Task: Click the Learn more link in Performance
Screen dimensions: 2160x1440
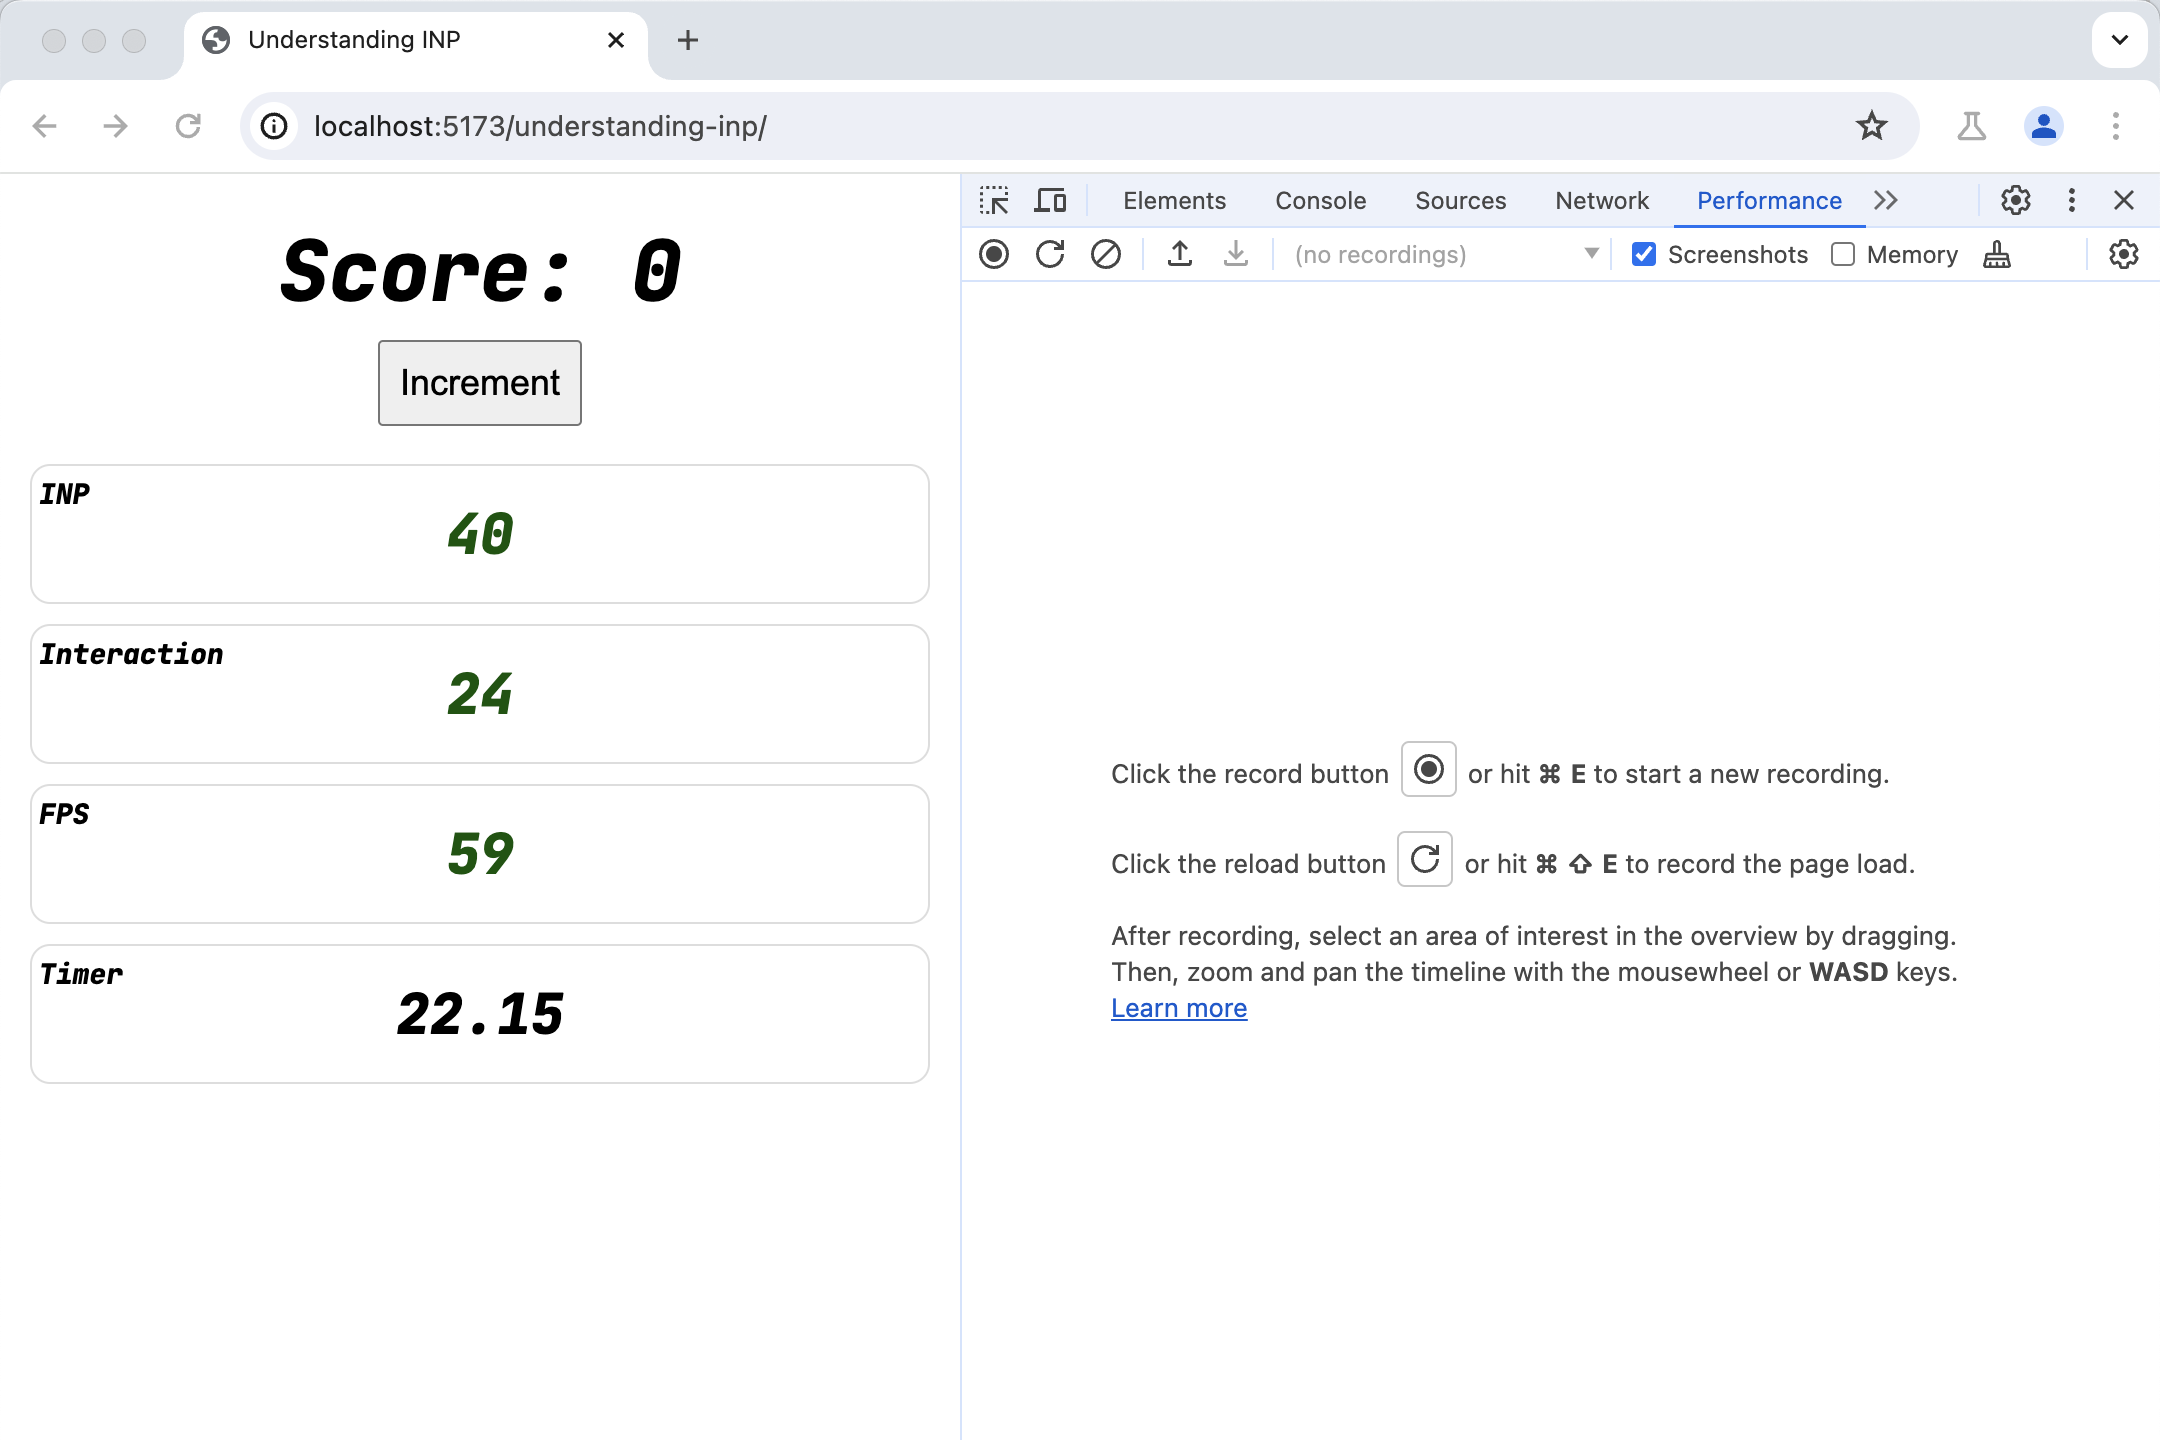Action: coord(1178,1006)
